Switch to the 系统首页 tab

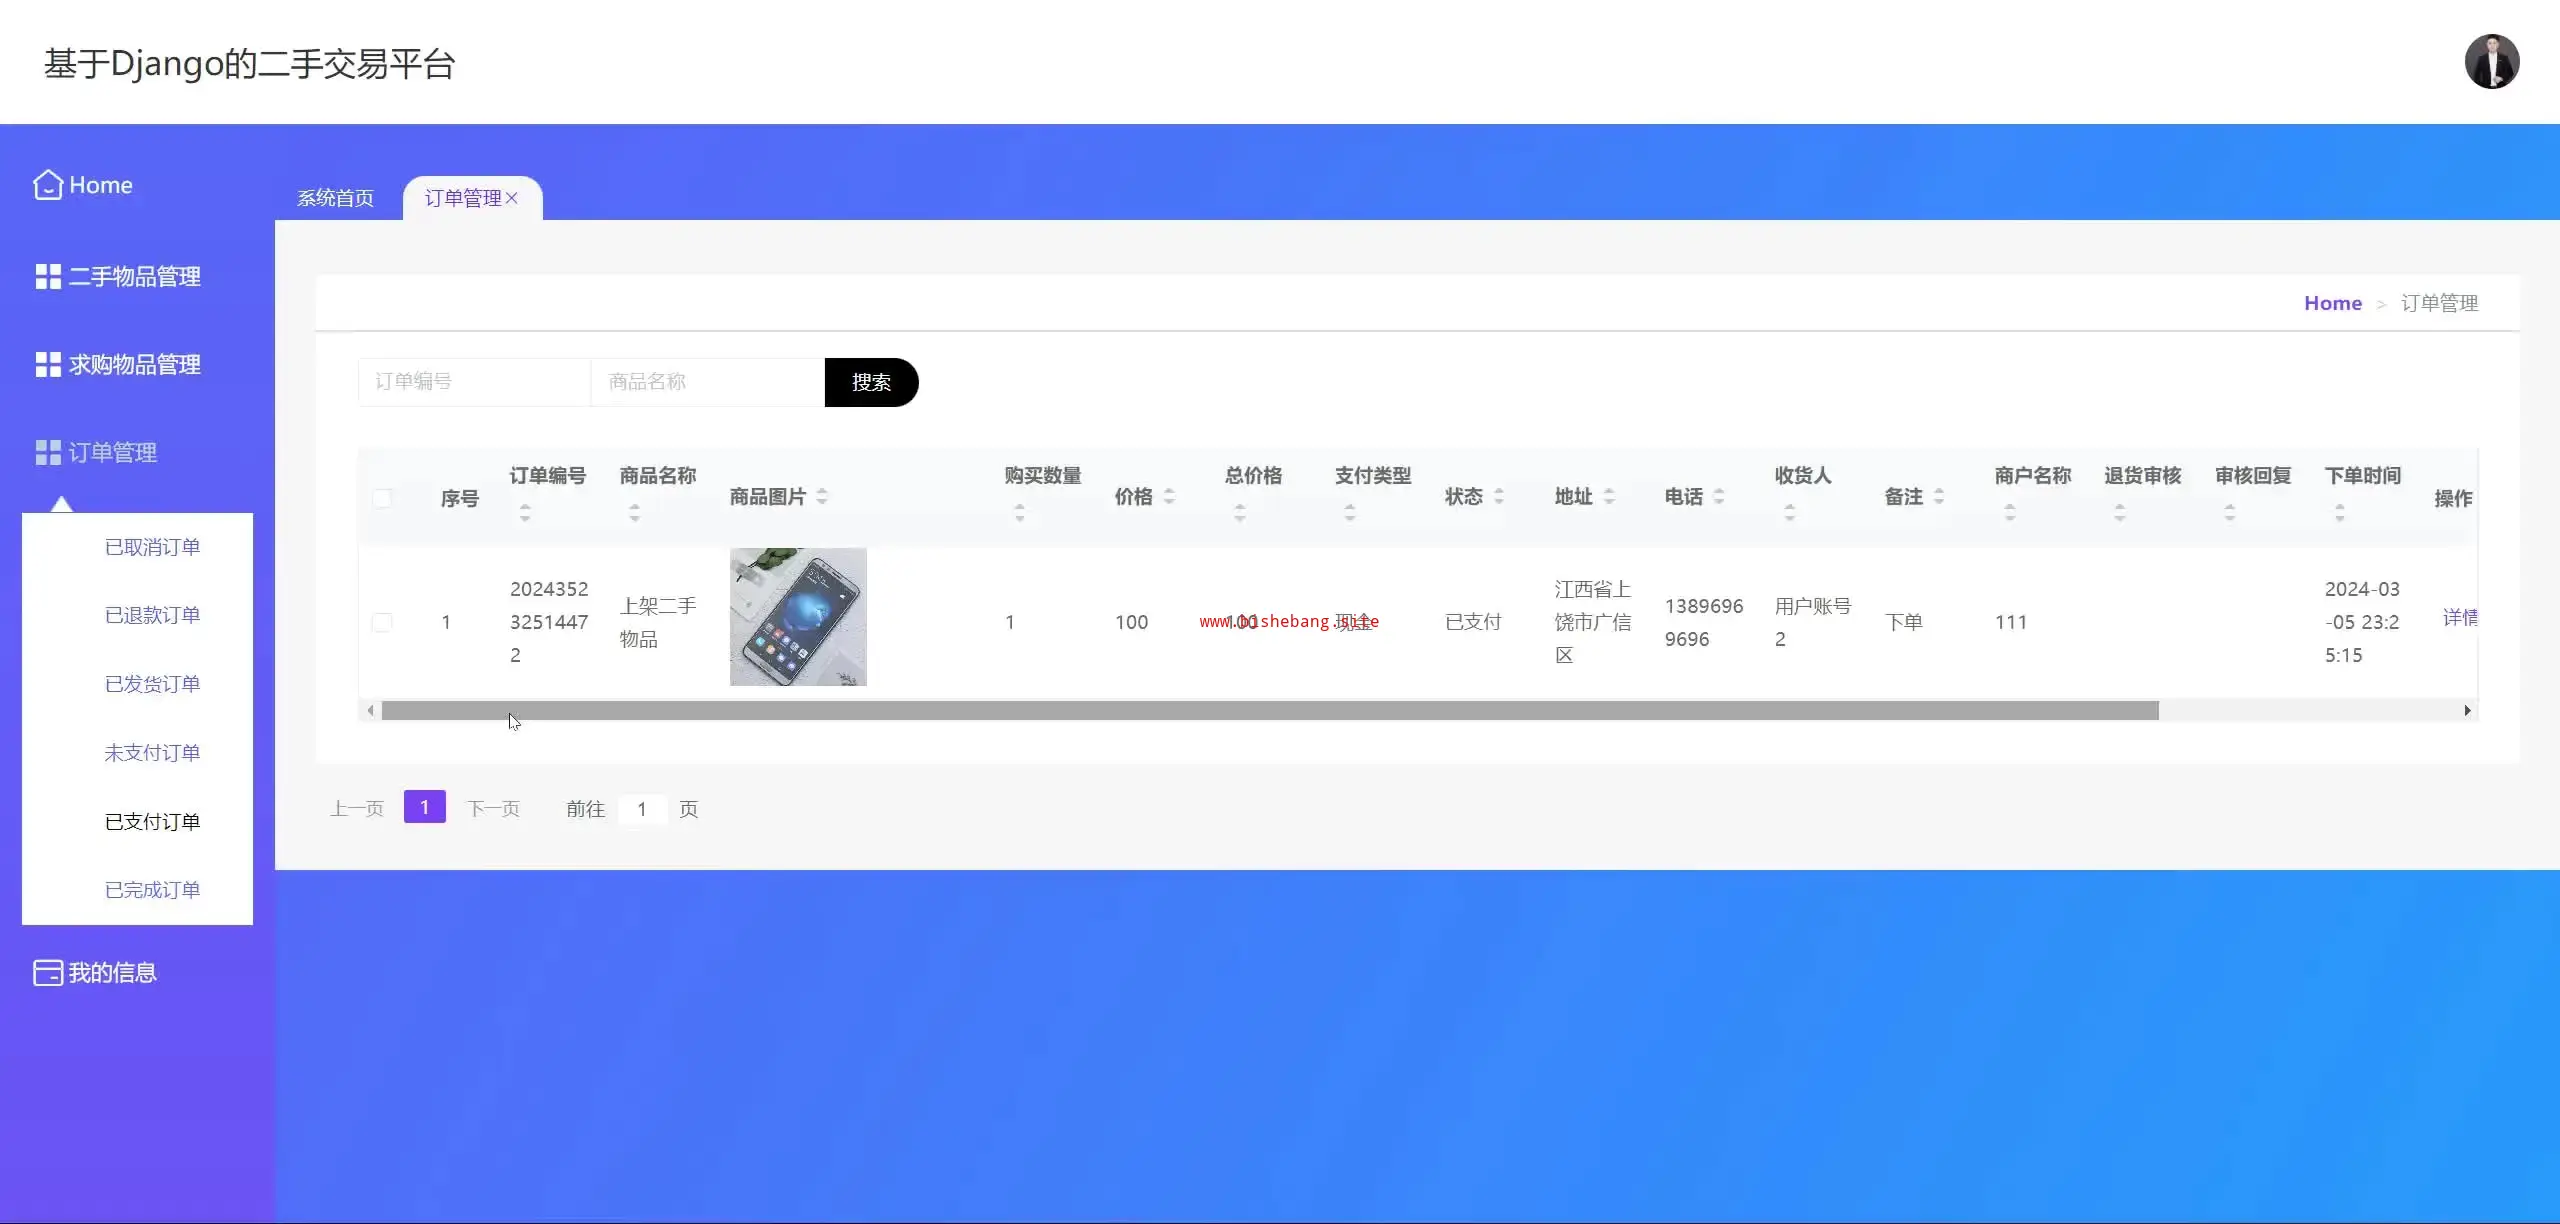[335, 198]
